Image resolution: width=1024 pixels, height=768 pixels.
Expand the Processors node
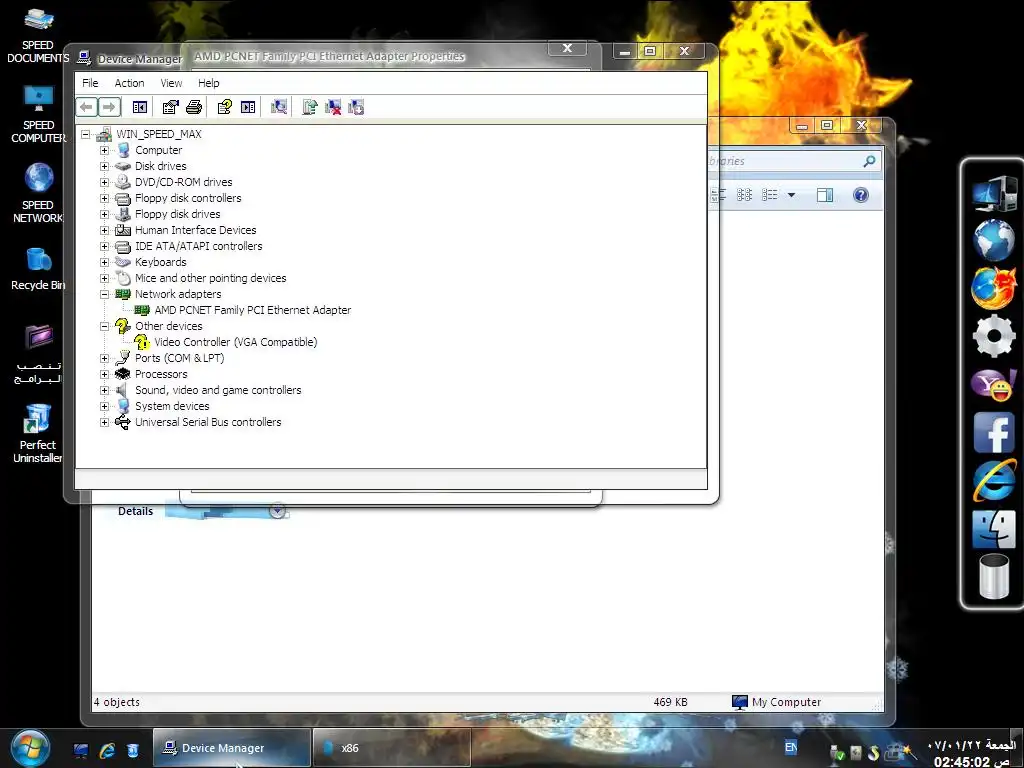(104, 374)
